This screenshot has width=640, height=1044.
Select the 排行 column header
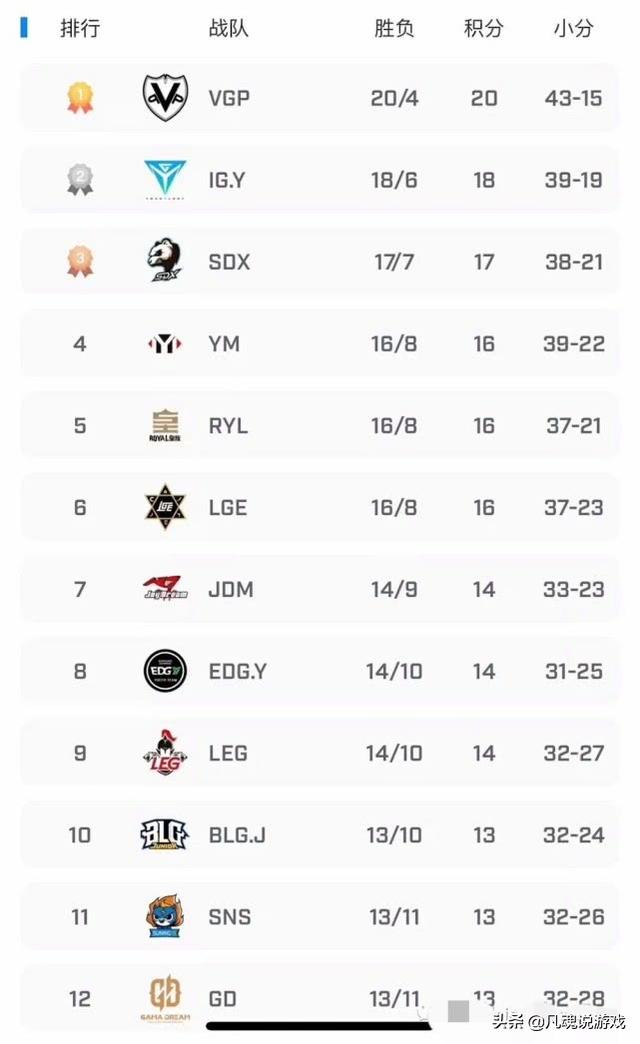coord(80,28)
